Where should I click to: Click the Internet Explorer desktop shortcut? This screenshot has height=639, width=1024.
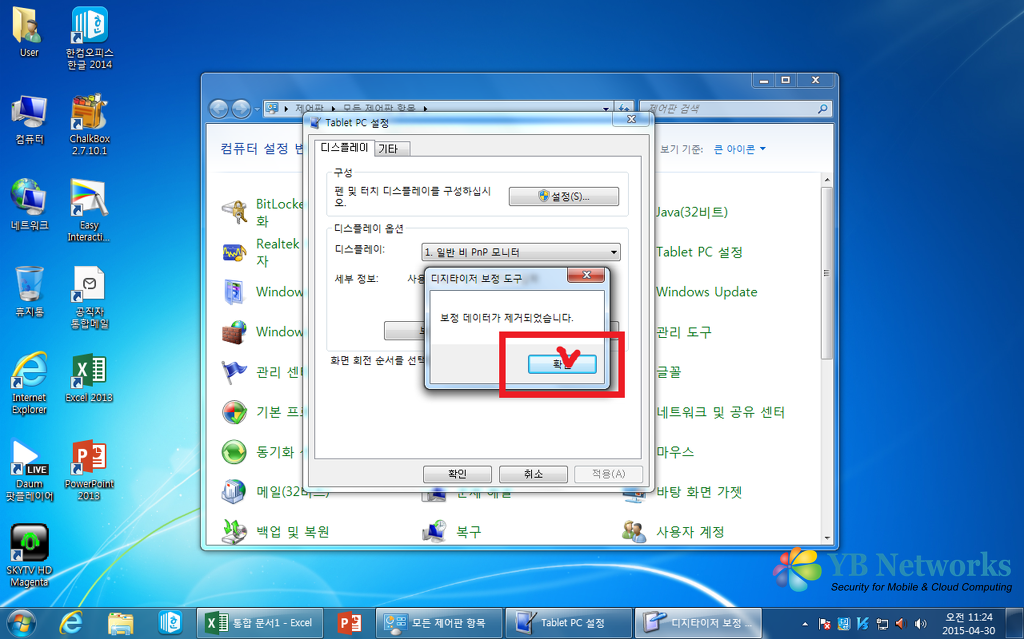point(29,383)
